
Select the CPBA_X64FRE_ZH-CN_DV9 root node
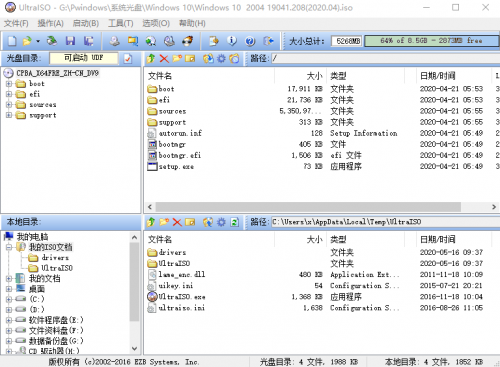click(x=57, y=73)
